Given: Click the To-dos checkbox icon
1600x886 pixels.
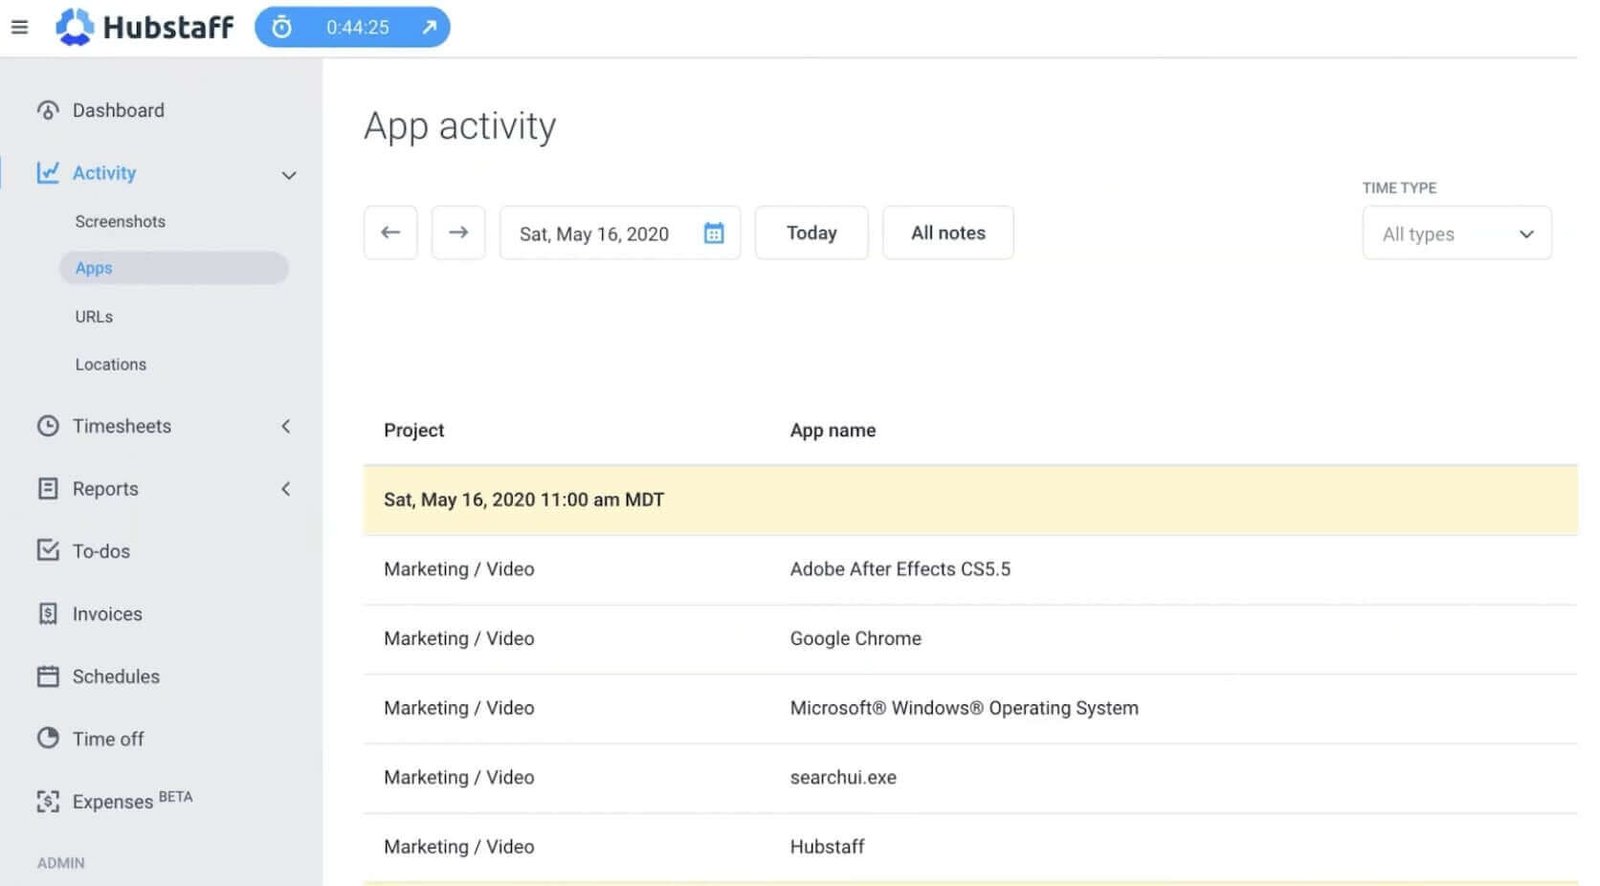Looking at the screenshot, I should pos(48,550).
